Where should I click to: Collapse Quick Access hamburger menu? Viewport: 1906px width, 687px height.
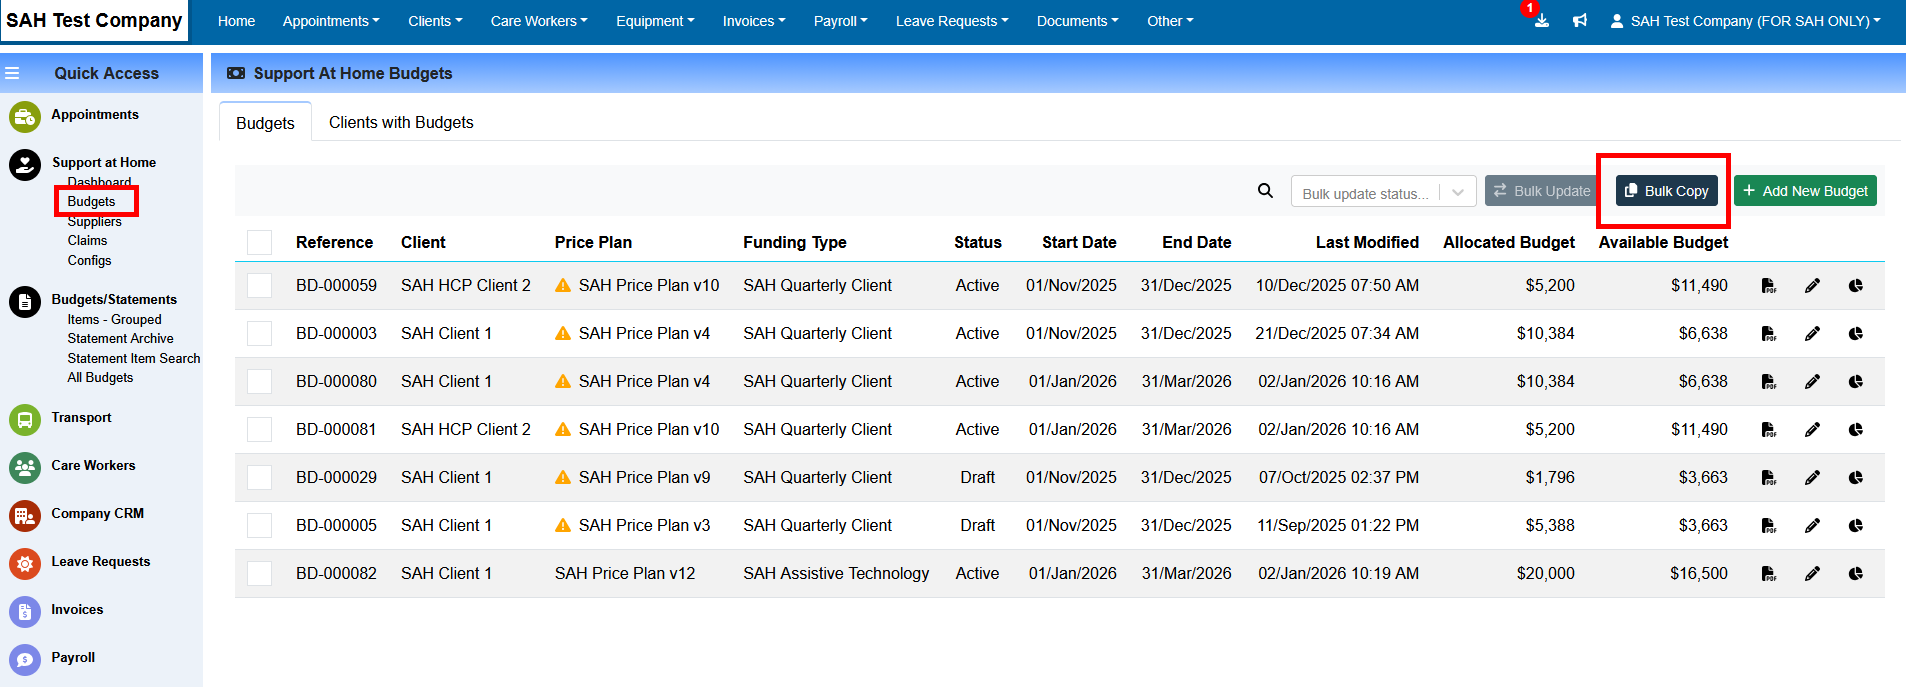coord(13,73)
